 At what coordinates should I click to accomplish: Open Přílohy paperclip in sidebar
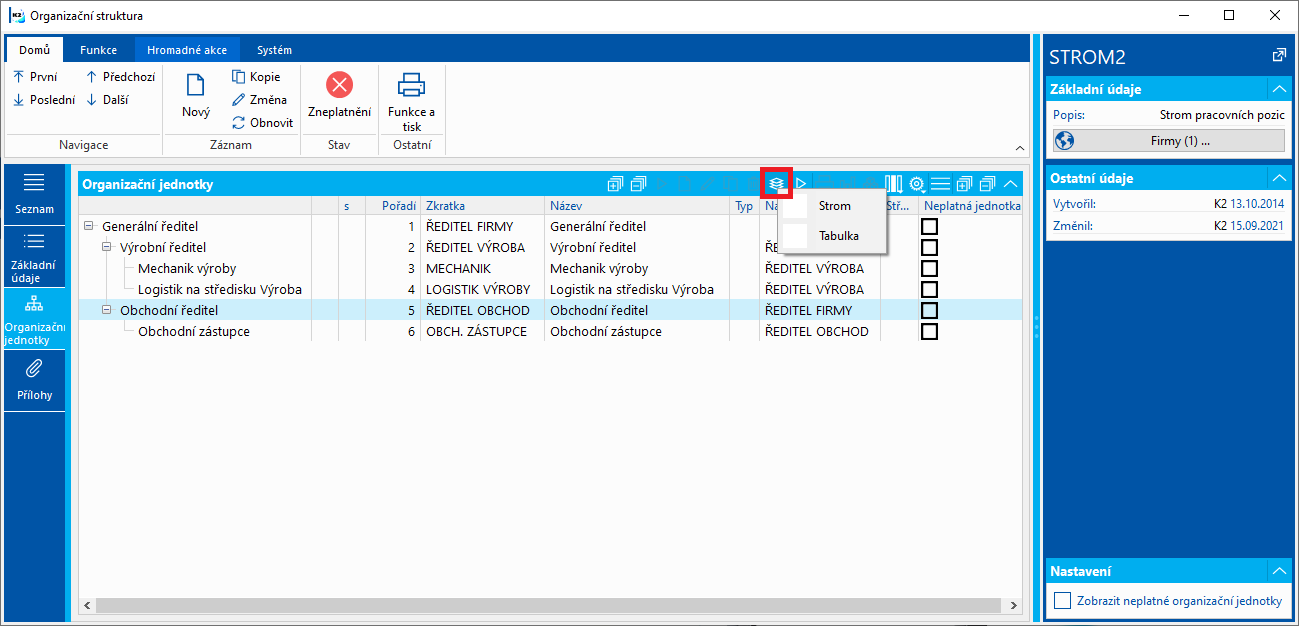point(34,380)
